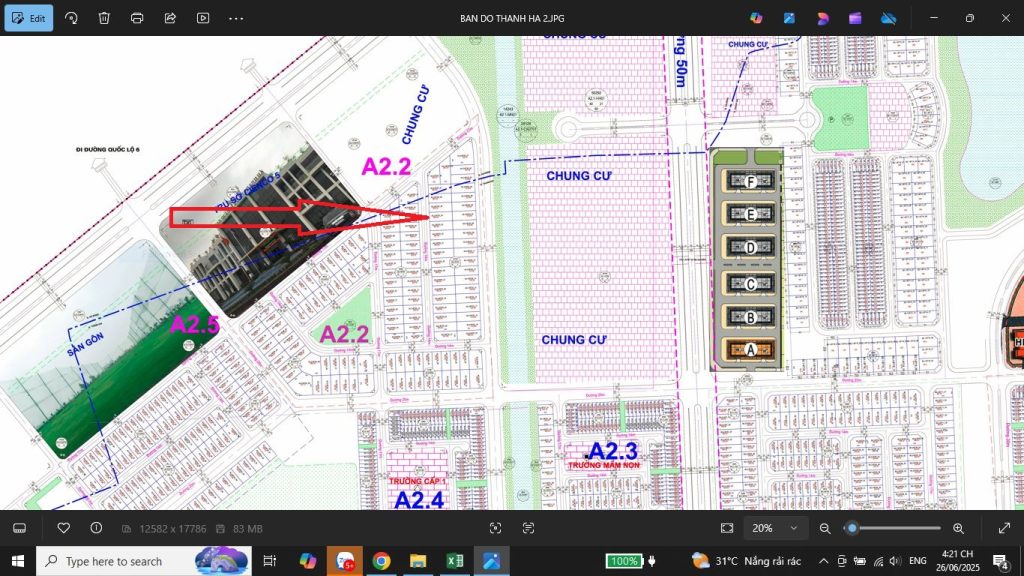Click the Edit image button
Viewport: 1024px width, 576px height.
[x=29, y=18]
